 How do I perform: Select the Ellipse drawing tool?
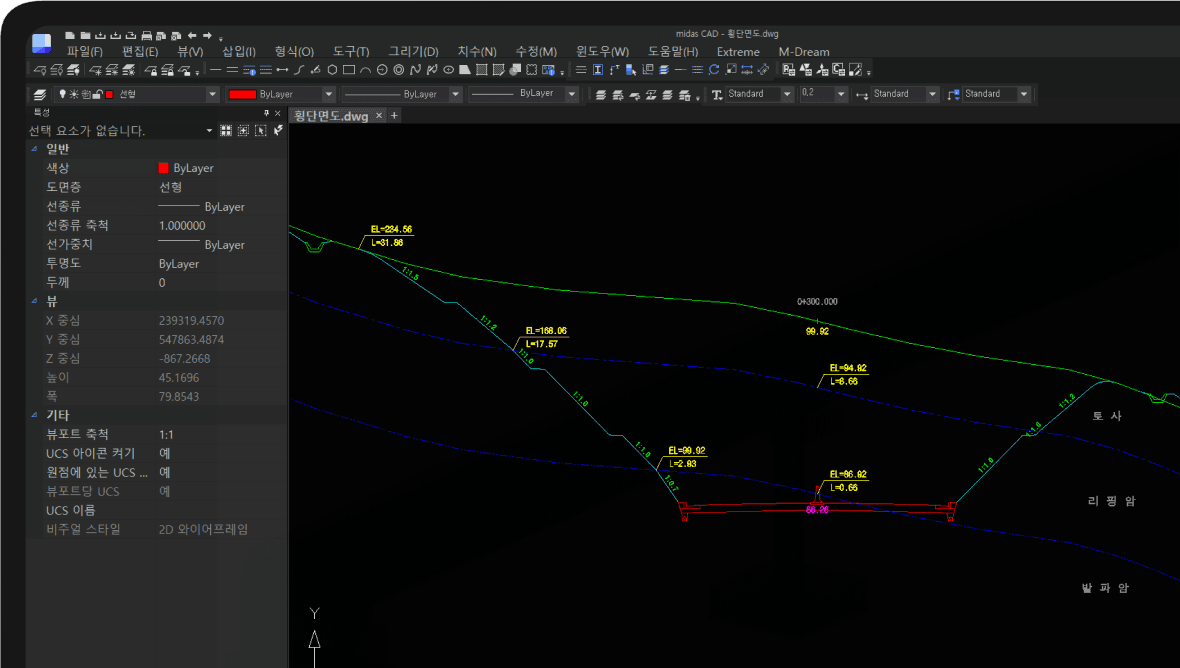(x=448, y=70)
